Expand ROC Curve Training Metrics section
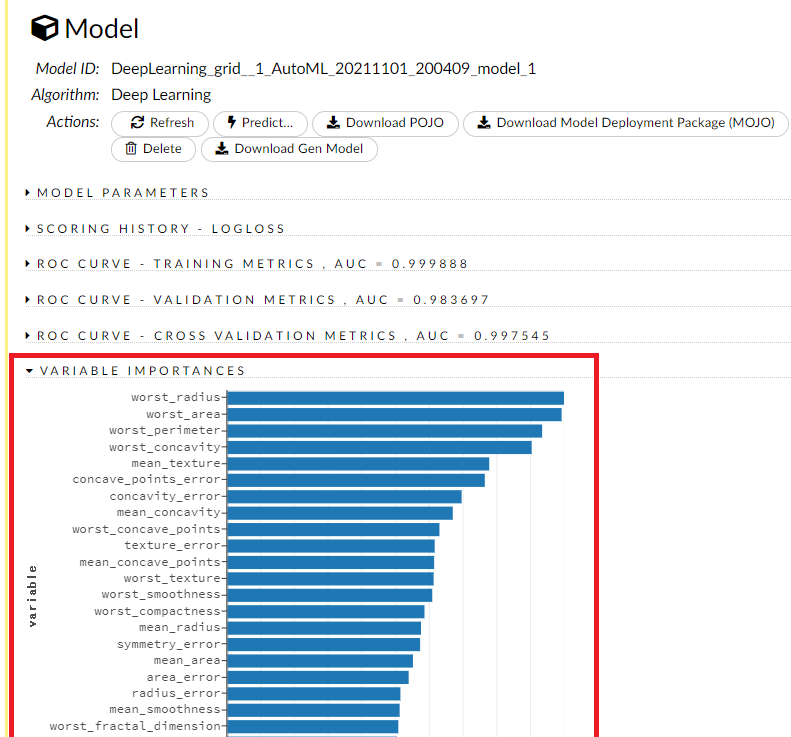This screenshot has height=737, width=791. [28, 264]
